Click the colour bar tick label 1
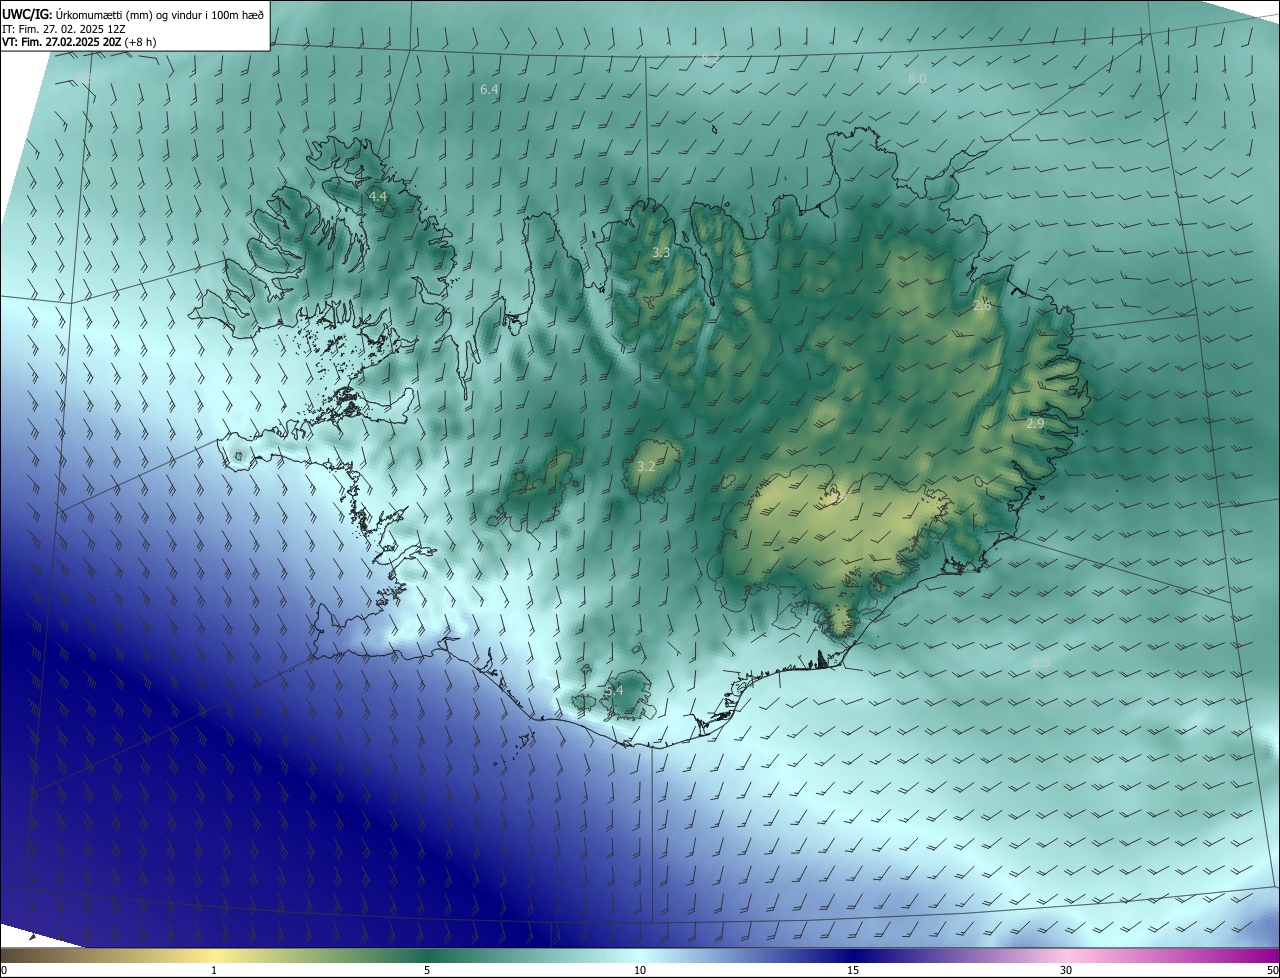Viewport: 1280px width, 978px height. click(214, 970)
